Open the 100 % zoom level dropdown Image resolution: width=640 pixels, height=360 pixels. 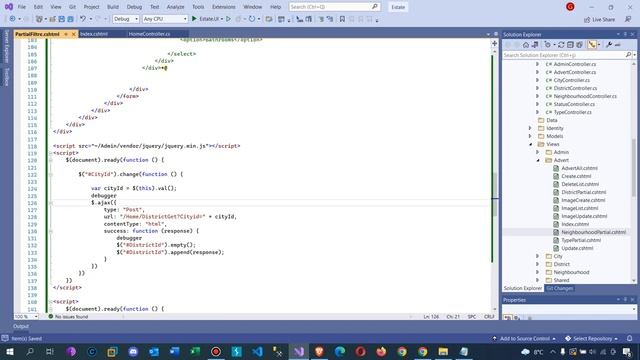[x=26, y=317]
